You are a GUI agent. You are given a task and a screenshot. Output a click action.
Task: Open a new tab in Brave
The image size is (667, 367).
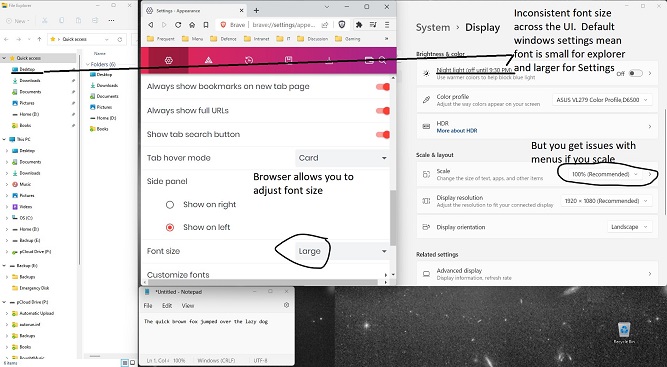tap(257, 11)
